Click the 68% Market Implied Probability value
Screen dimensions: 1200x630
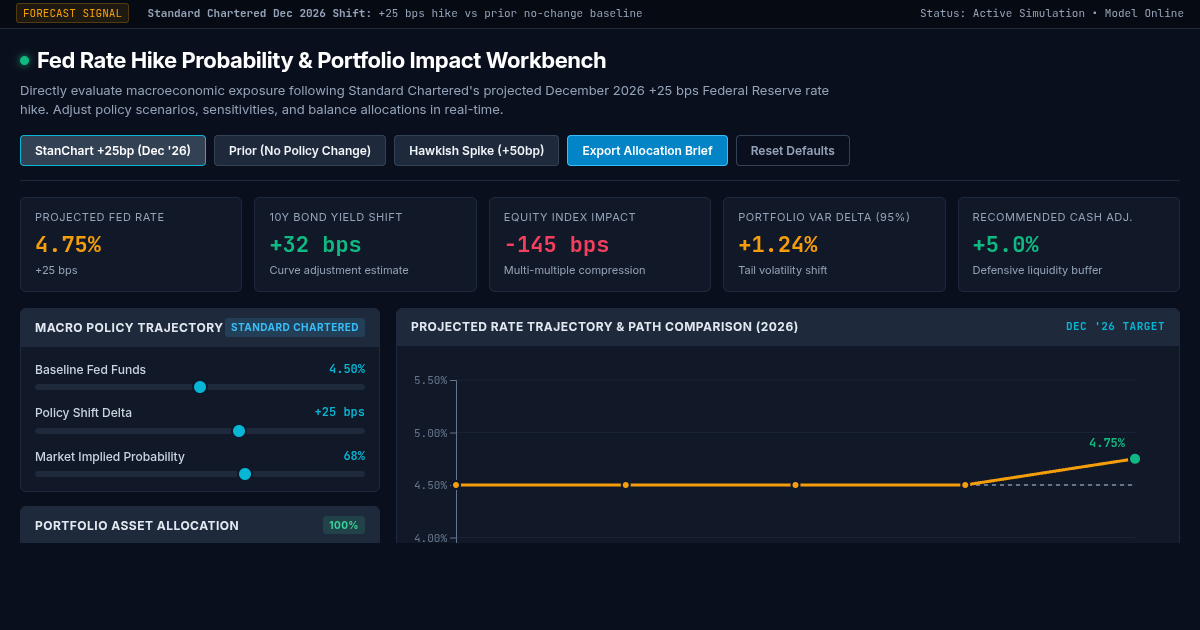pyautogui.click(x=354, y=456)
